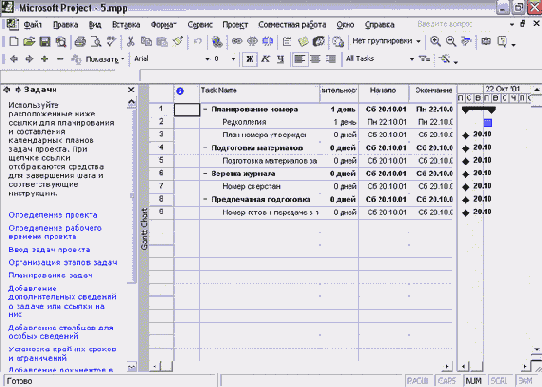Screen dimensions: 542x387
Task: Save the project with the floppy disk icon
Action: click(45, 42)
